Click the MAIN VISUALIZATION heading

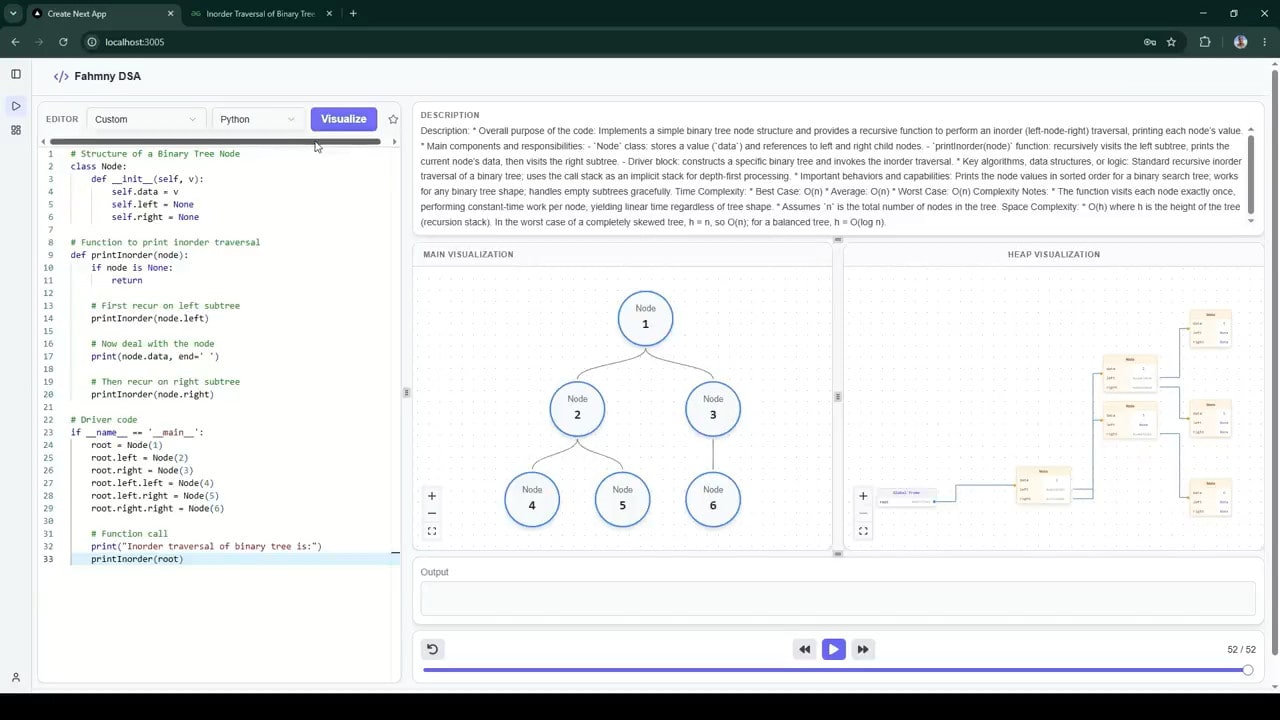pyautogui.click(x=468, y=254)
